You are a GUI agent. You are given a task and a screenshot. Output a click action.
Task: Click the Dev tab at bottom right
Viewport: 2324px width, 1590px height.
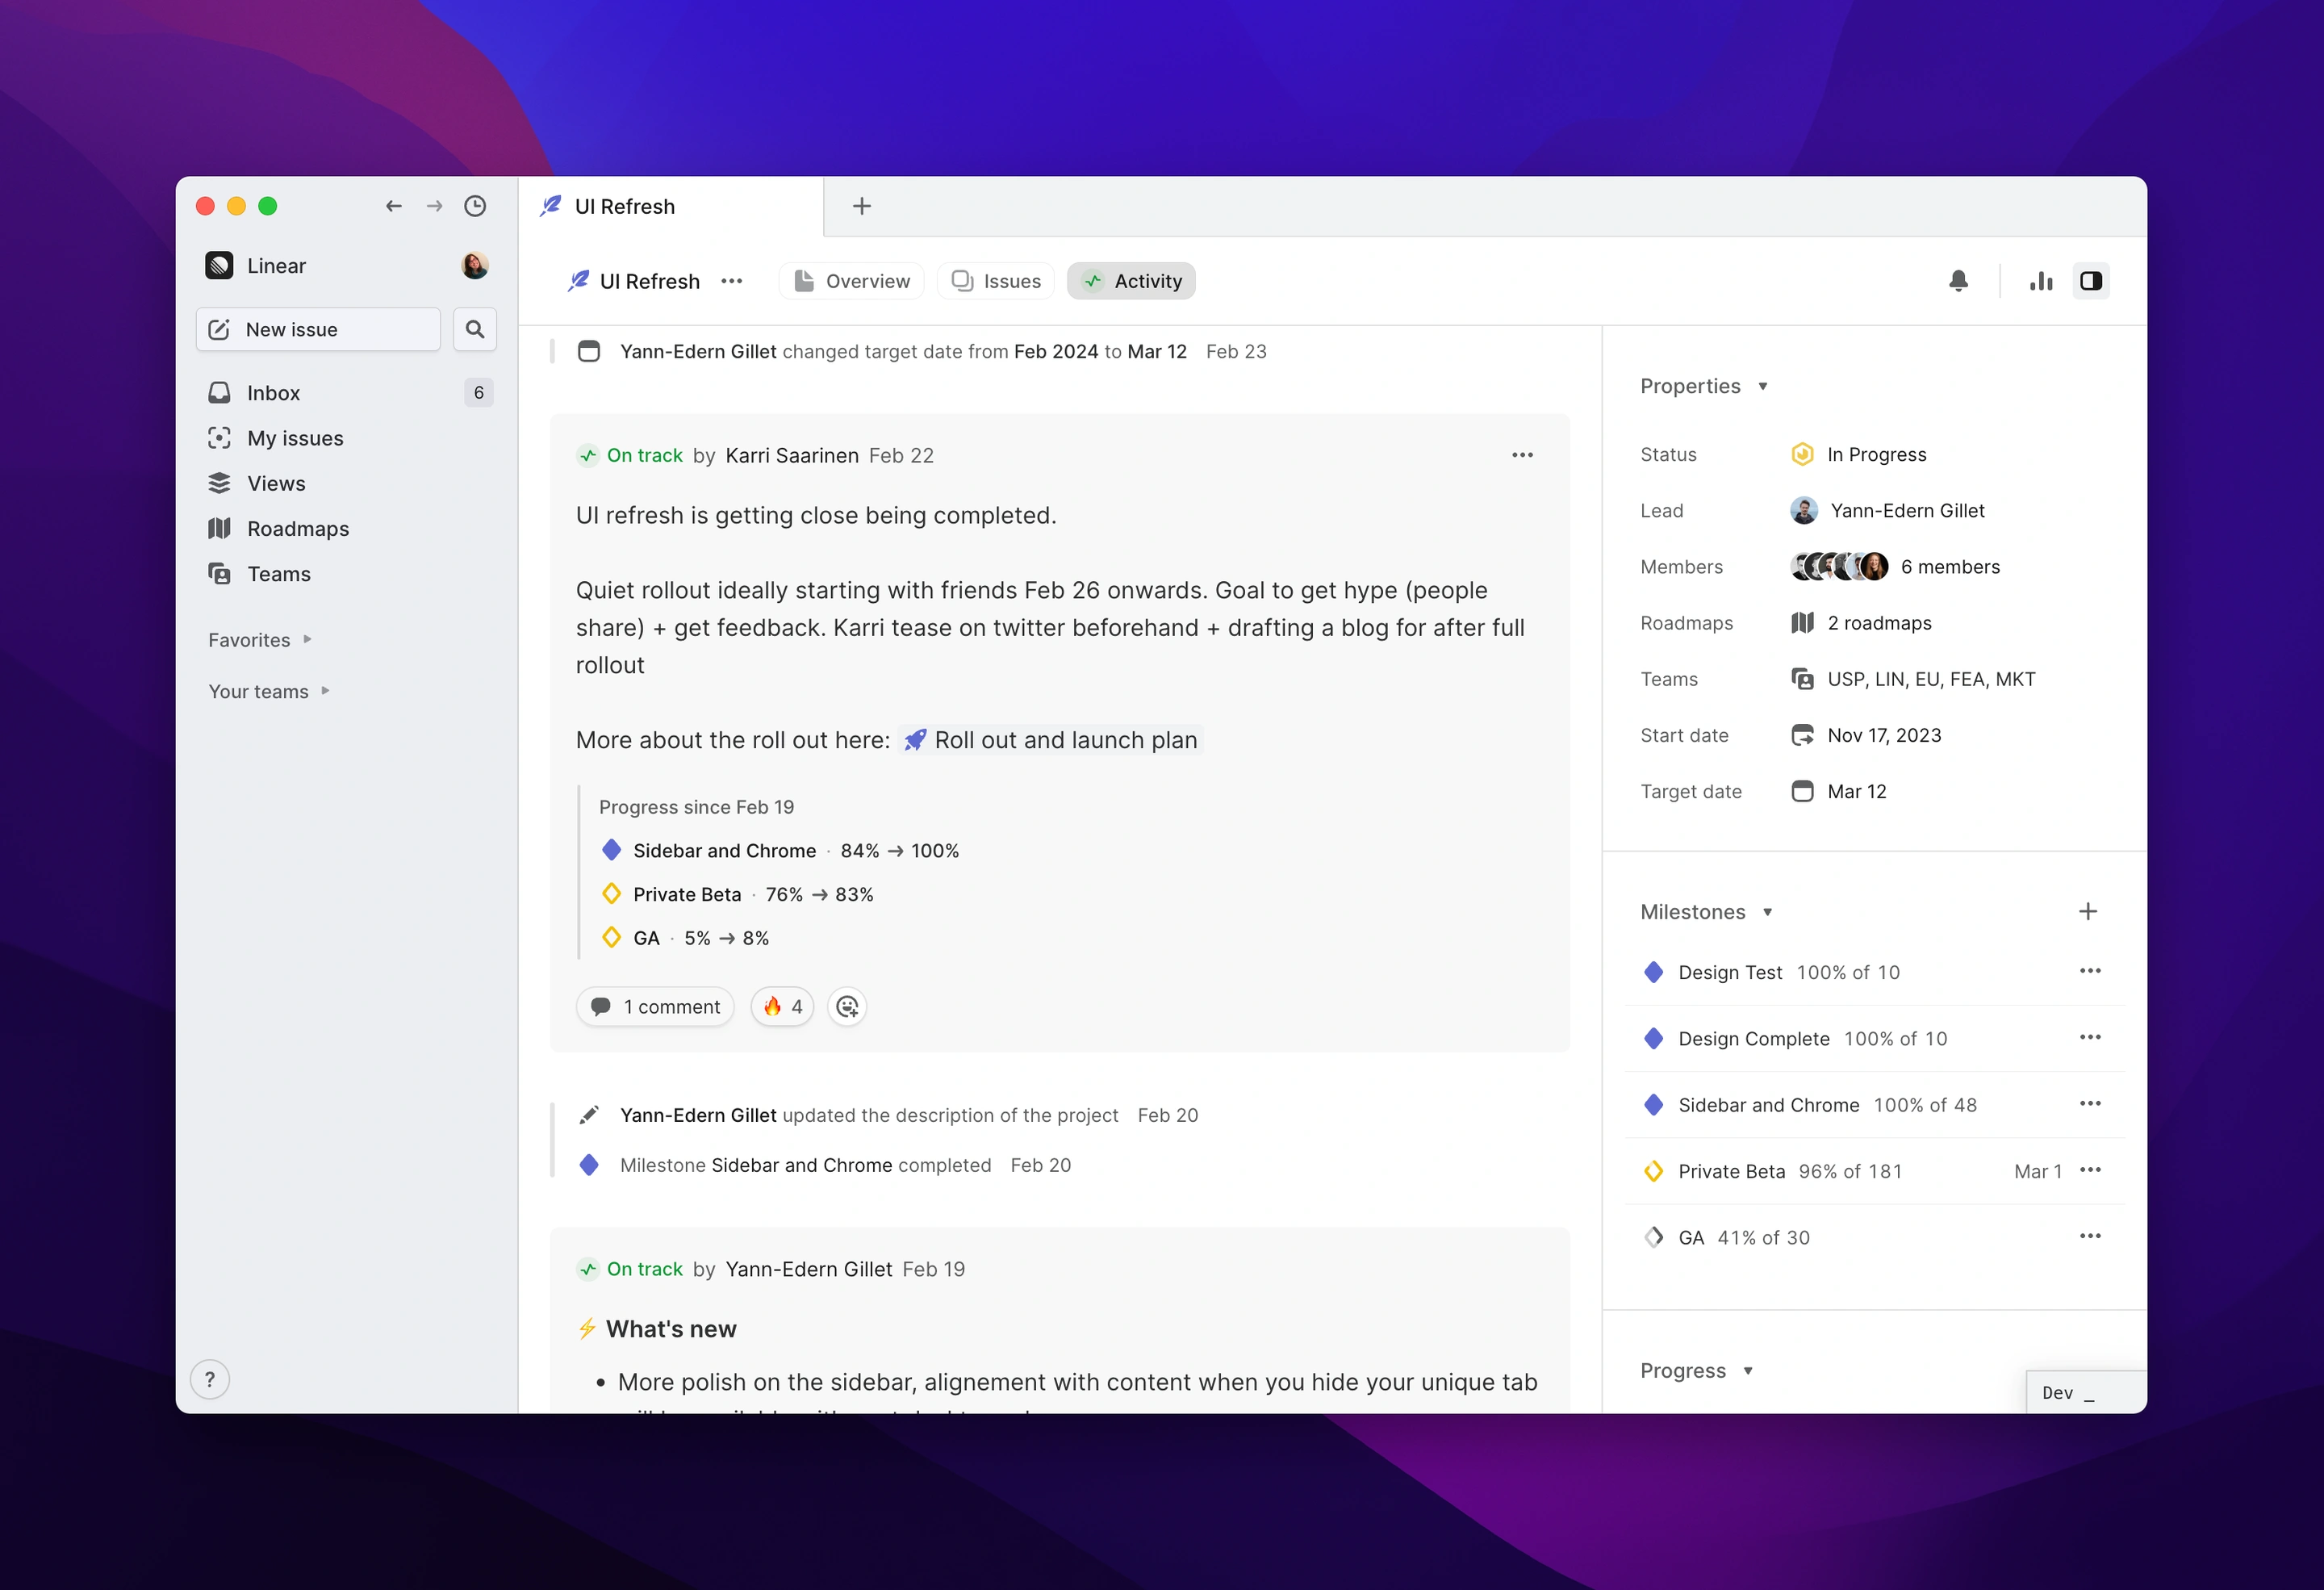[2085, 1393]
